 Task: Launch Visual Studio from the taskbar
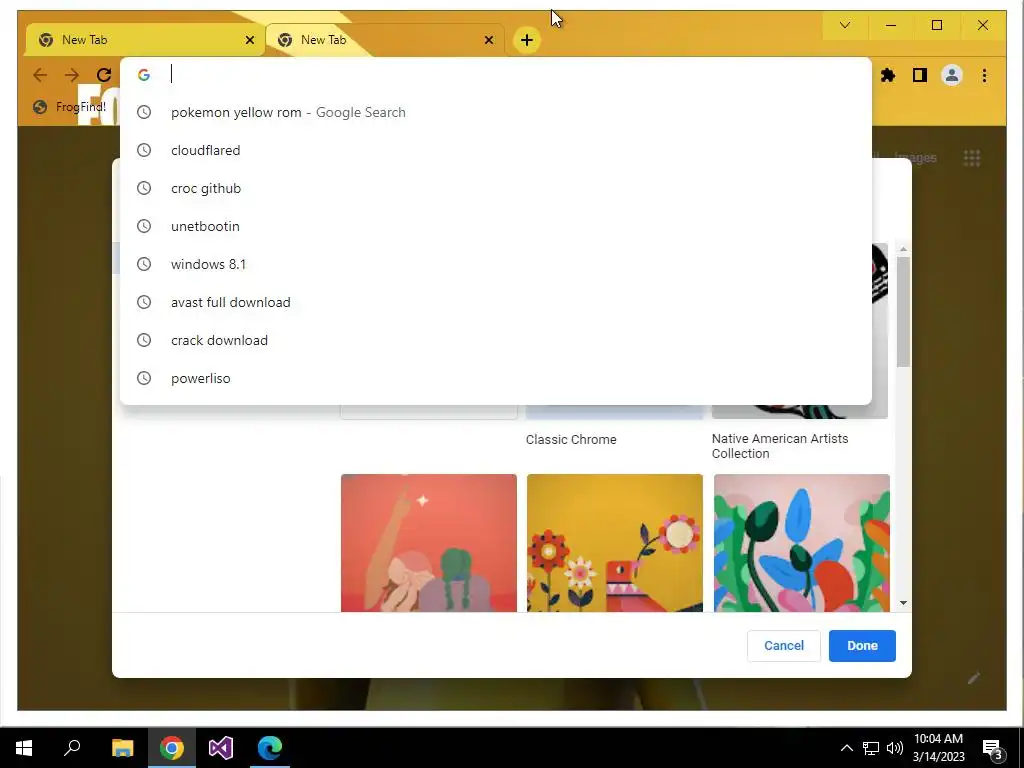point(221,748)
